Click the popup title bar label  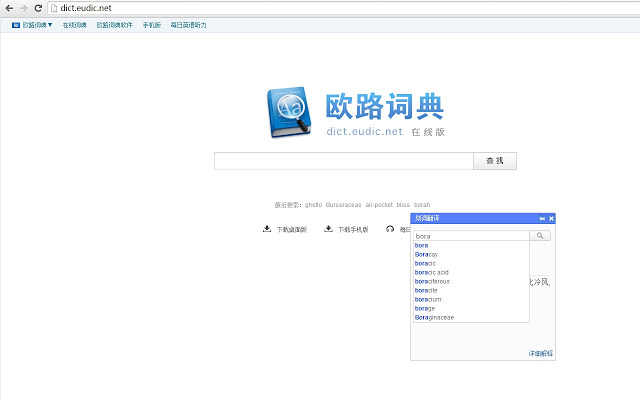click(x=427, y=218)
